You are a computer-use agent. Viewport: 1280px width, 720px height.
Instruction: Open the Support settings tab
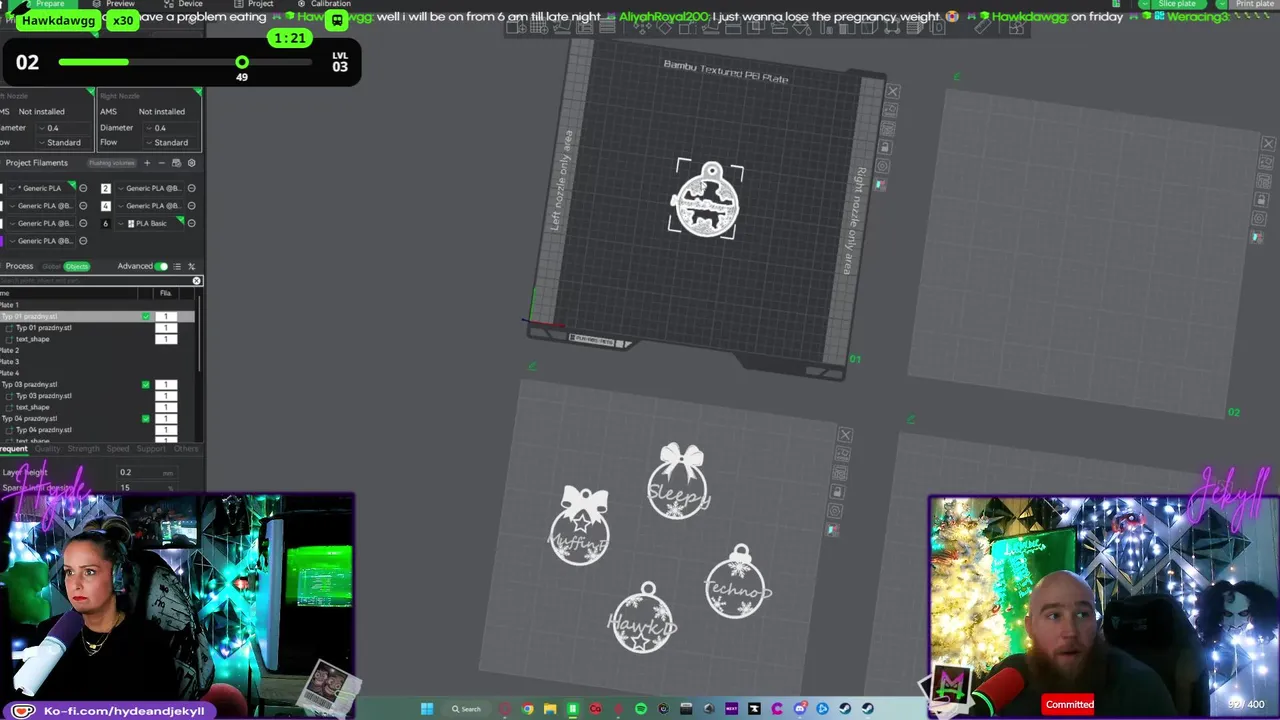tap(151, 449)
